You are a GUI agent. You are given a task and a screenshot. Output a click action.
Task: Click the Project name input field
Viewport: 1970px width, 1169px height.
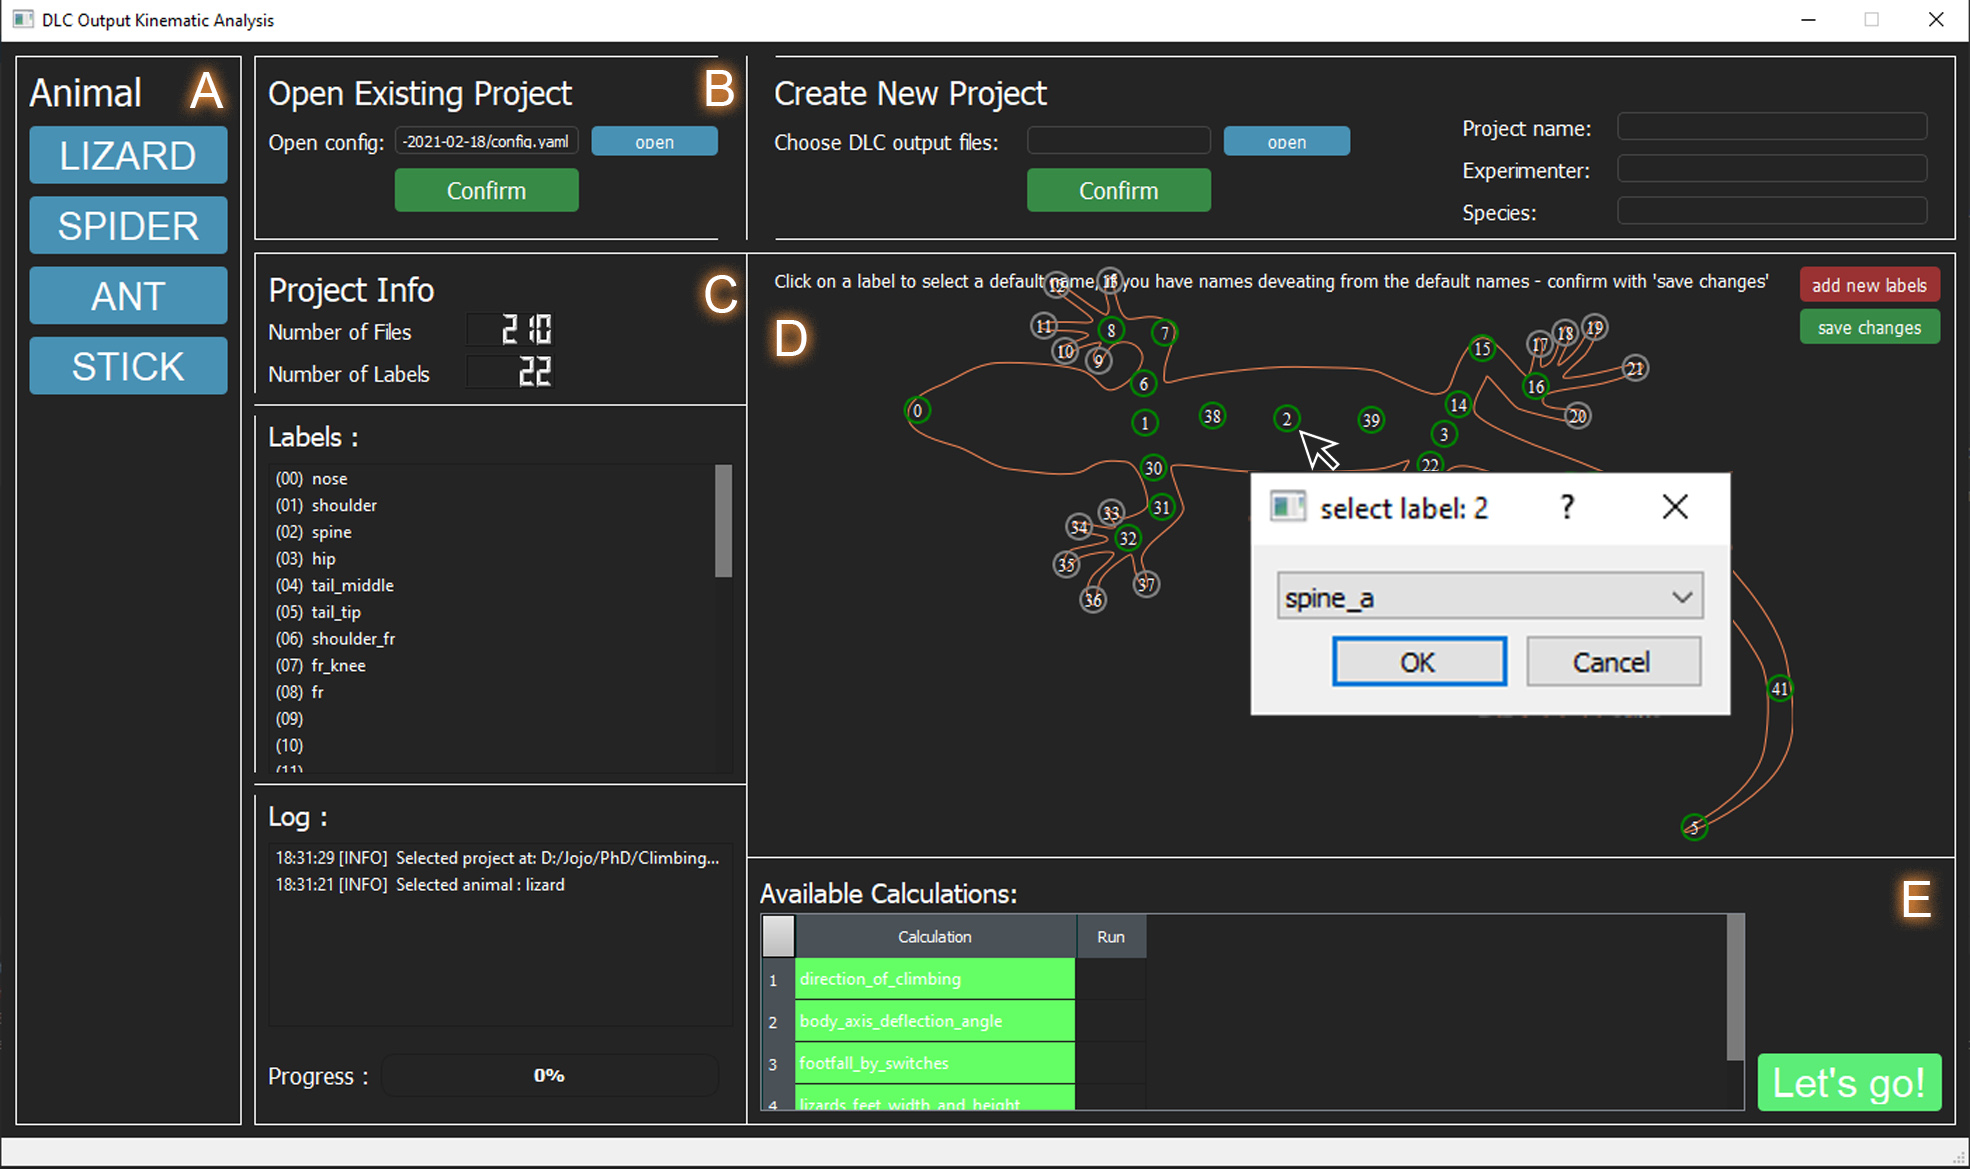1771,128
